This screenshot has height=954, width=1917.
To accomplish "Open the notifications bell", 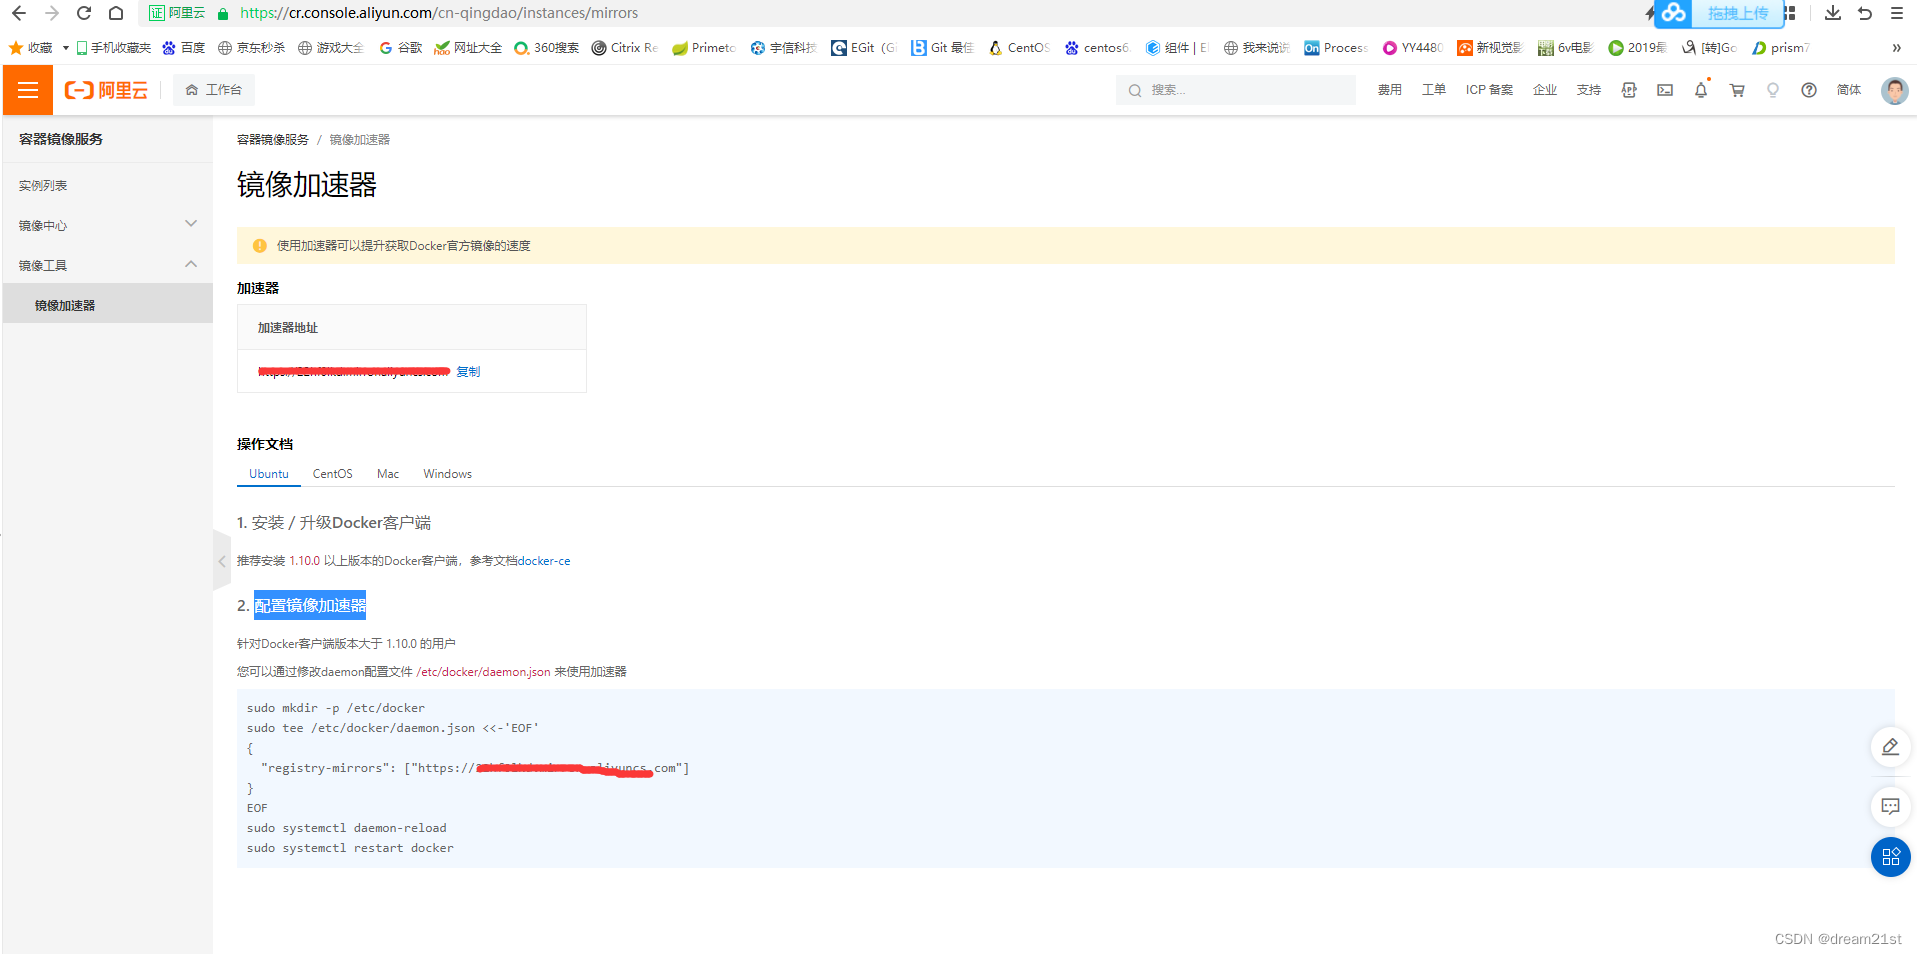I will (x=1701, y=90).
